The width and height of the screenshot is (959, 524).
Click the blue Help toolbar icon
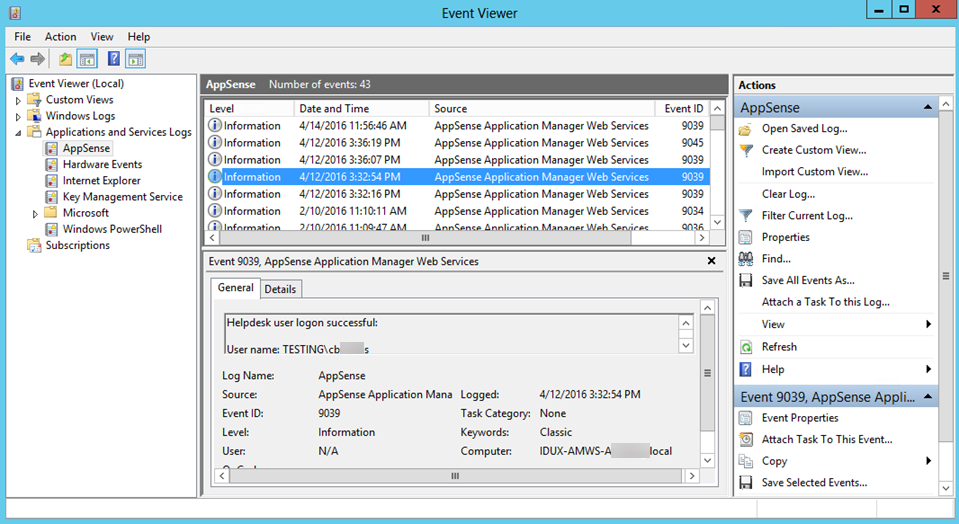point(113,59)
